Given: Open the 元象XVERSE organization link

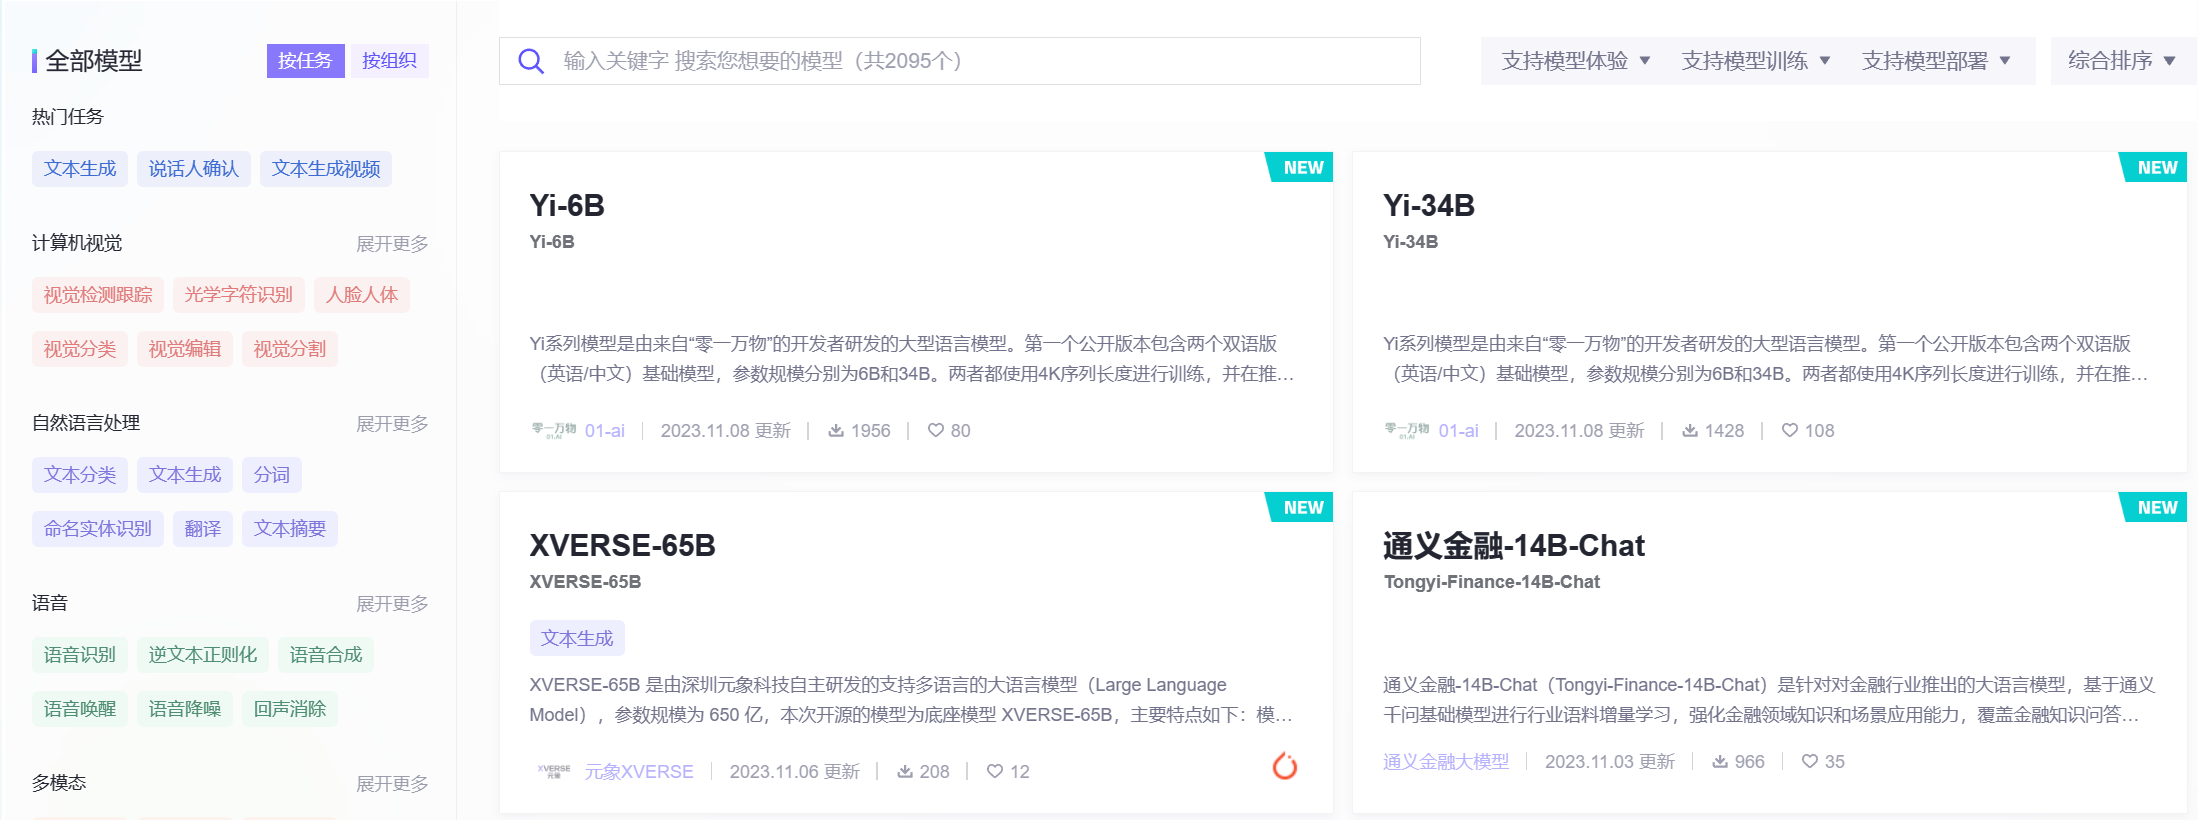Looking at the screenshot, I should pyautogui.click(x=639, y=771).
